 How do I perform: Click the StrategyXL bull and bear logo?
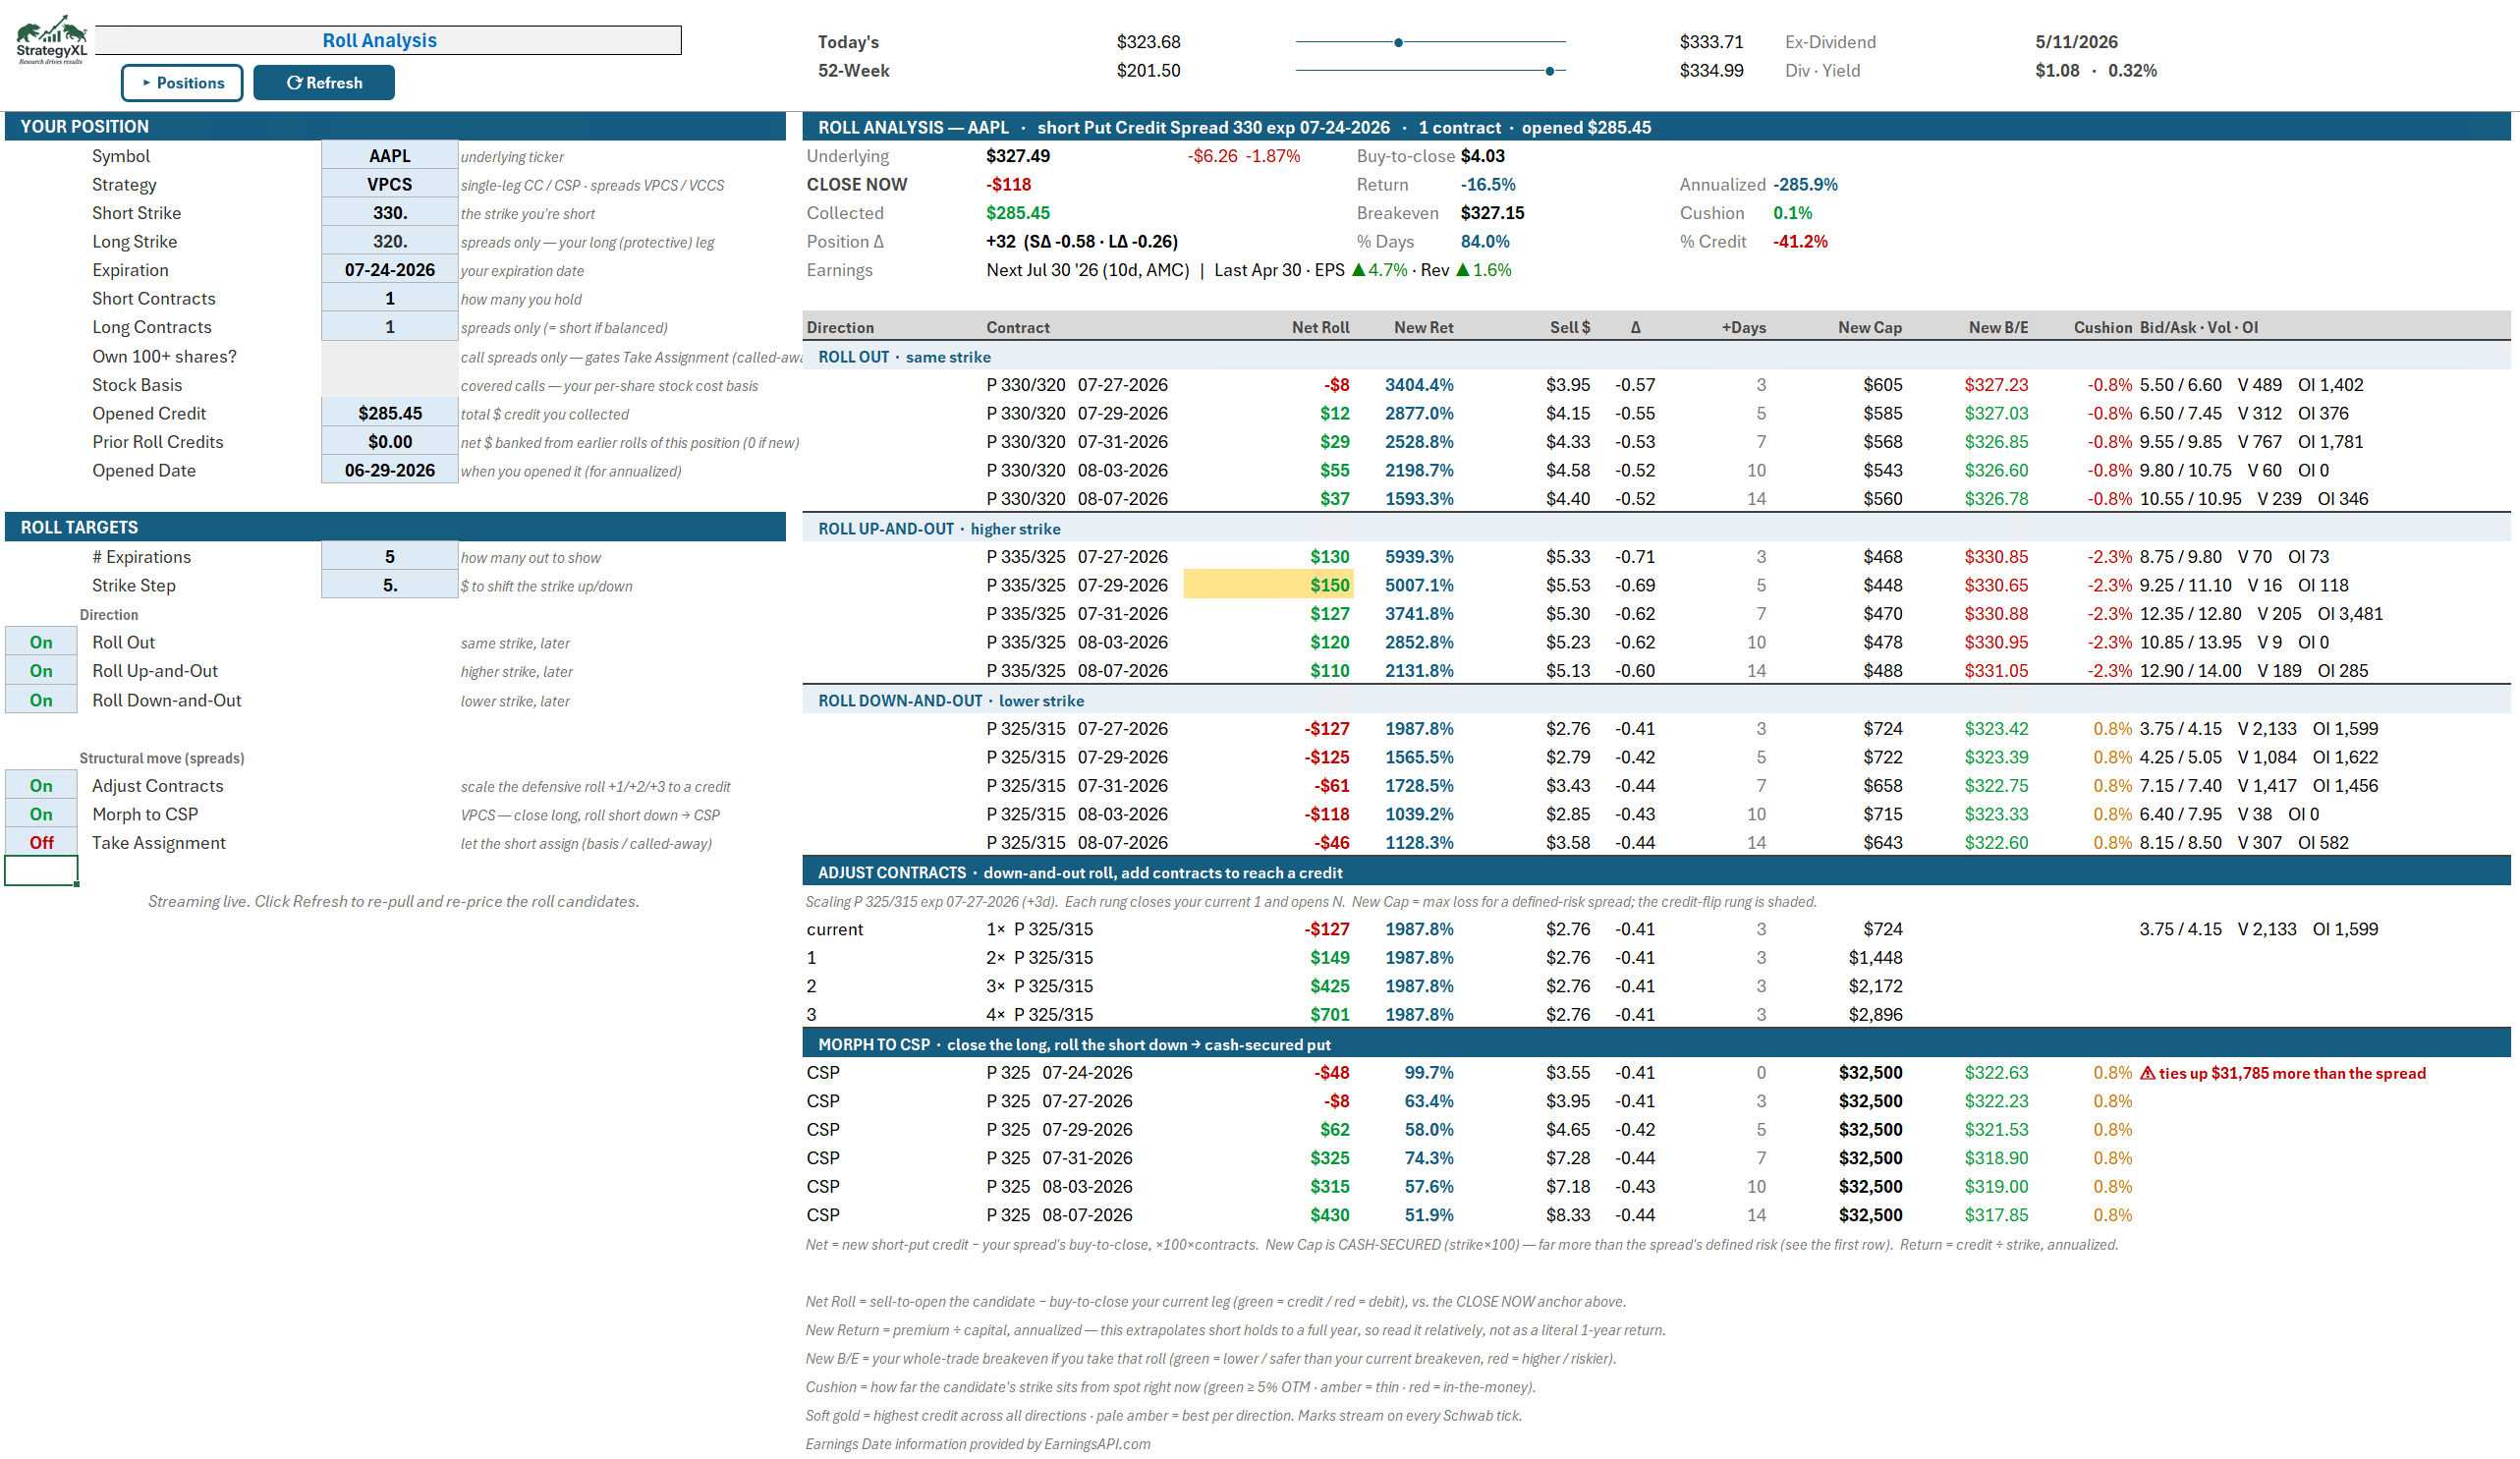tap(51, 38)
